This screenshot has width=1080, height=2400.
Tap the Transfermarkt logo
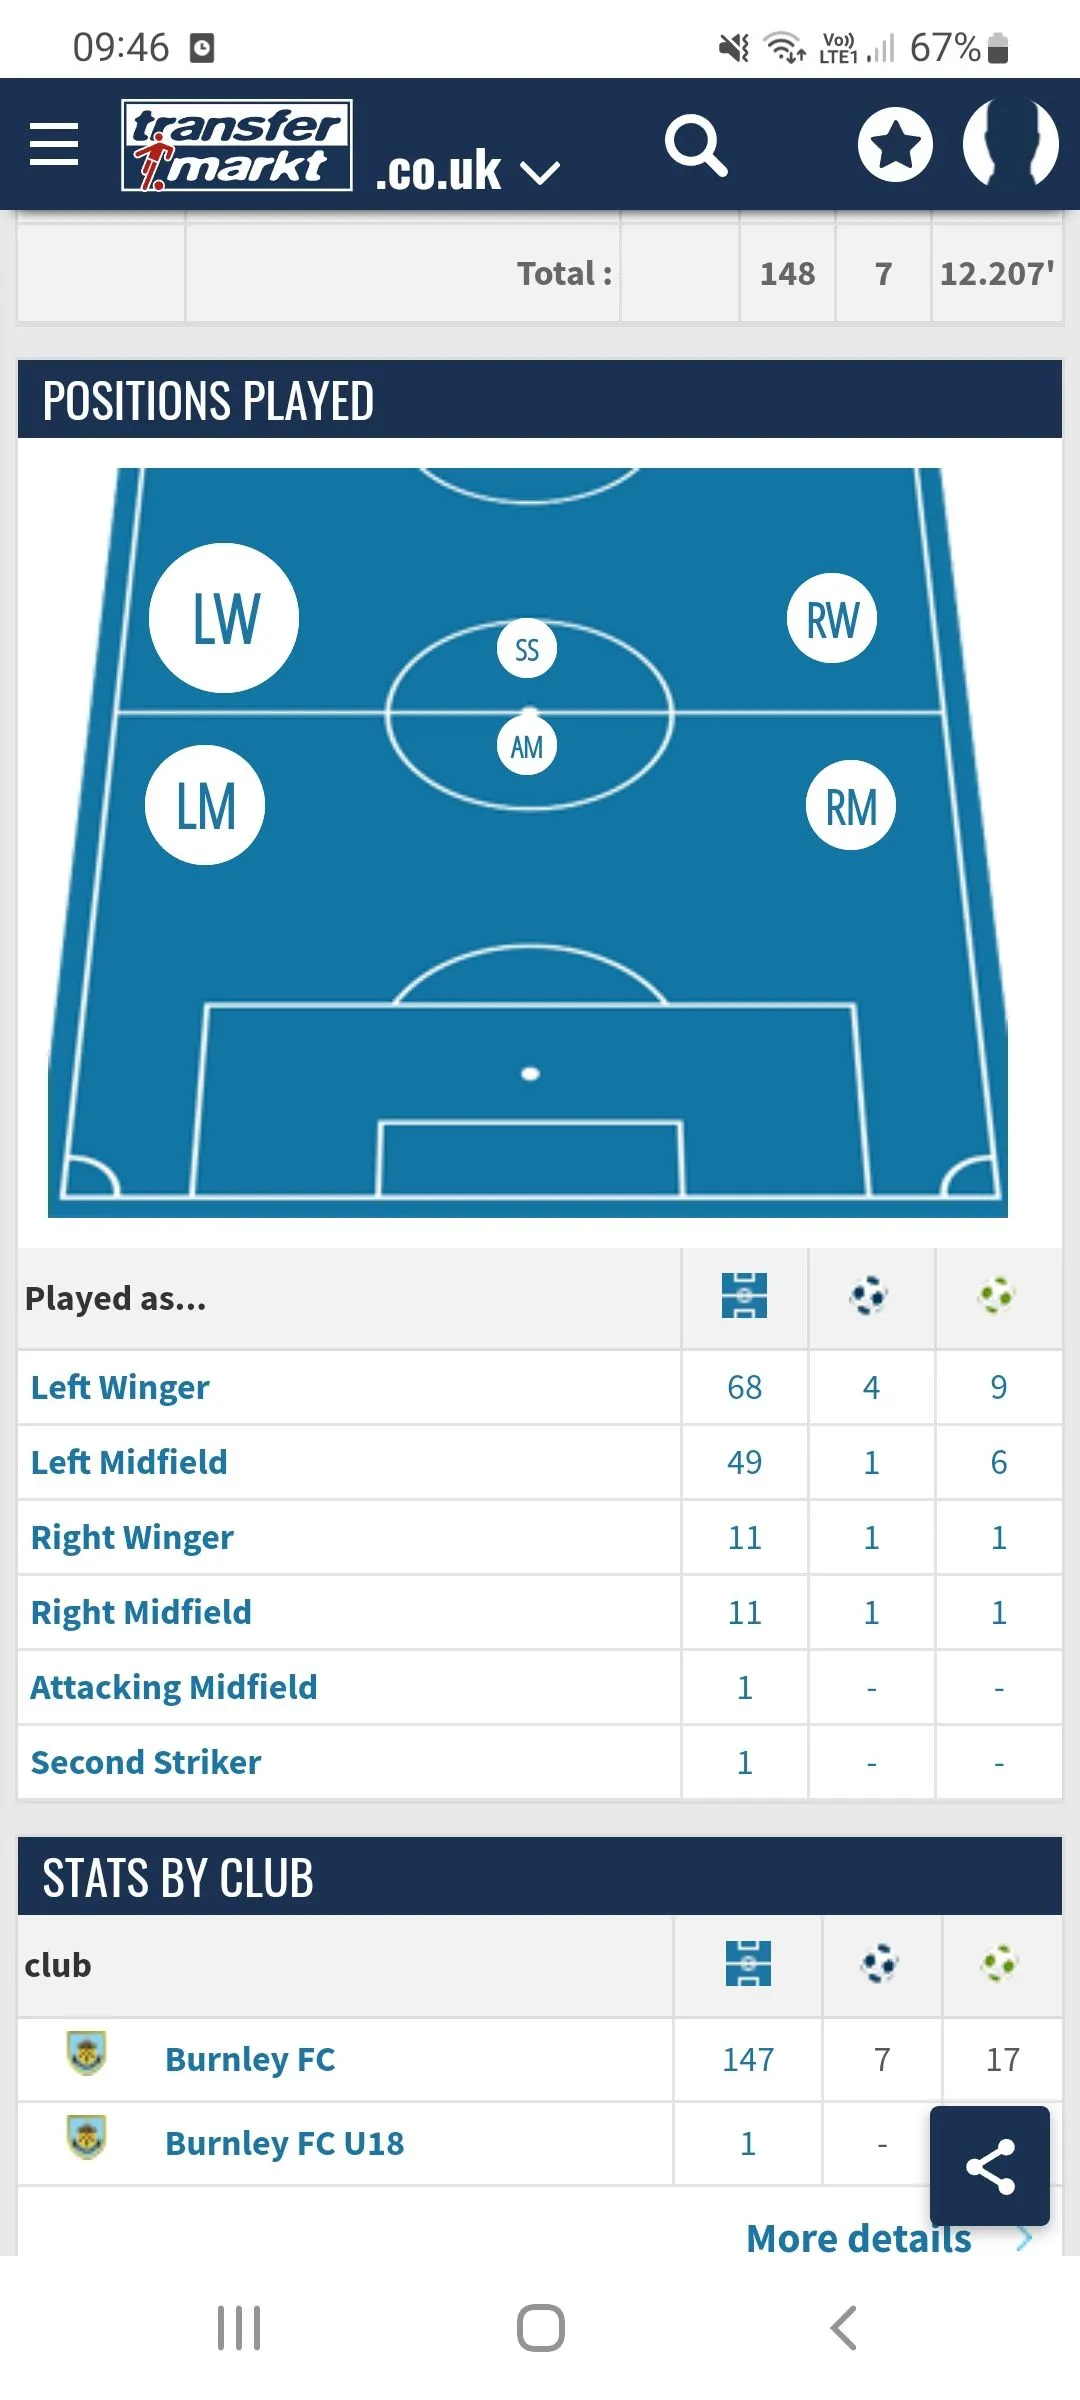[237, 145]
